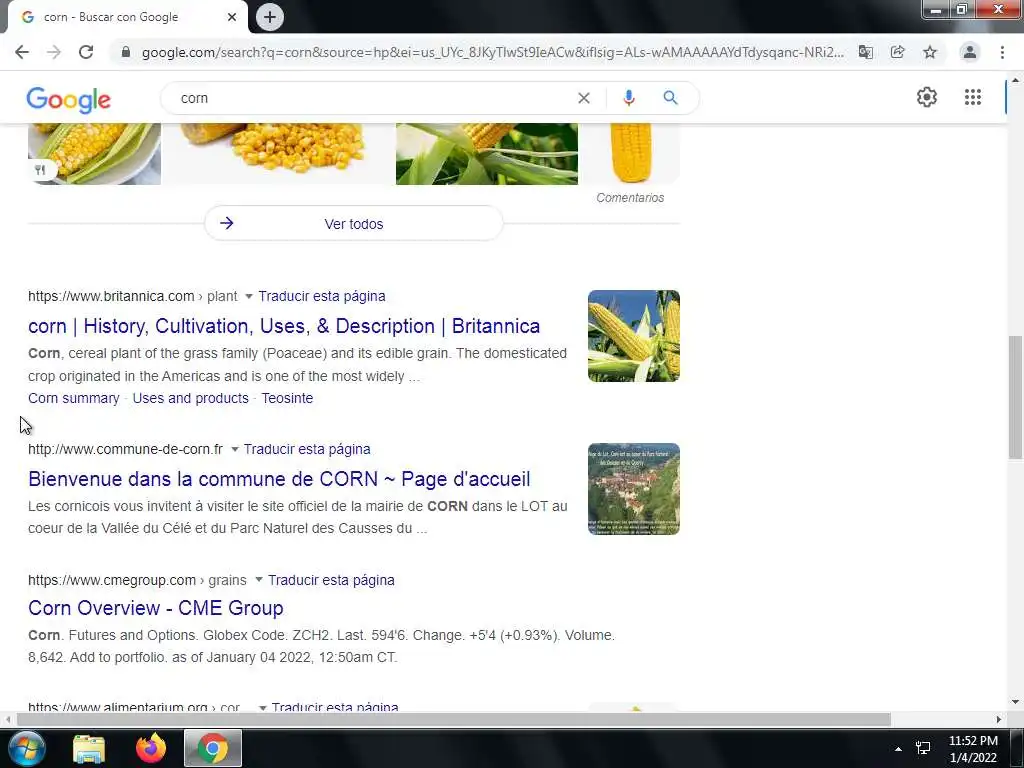Expand britannica.com result options arrow
Image resolution: width=1024 pixels, height=768 pixels.
pos(248,296)
